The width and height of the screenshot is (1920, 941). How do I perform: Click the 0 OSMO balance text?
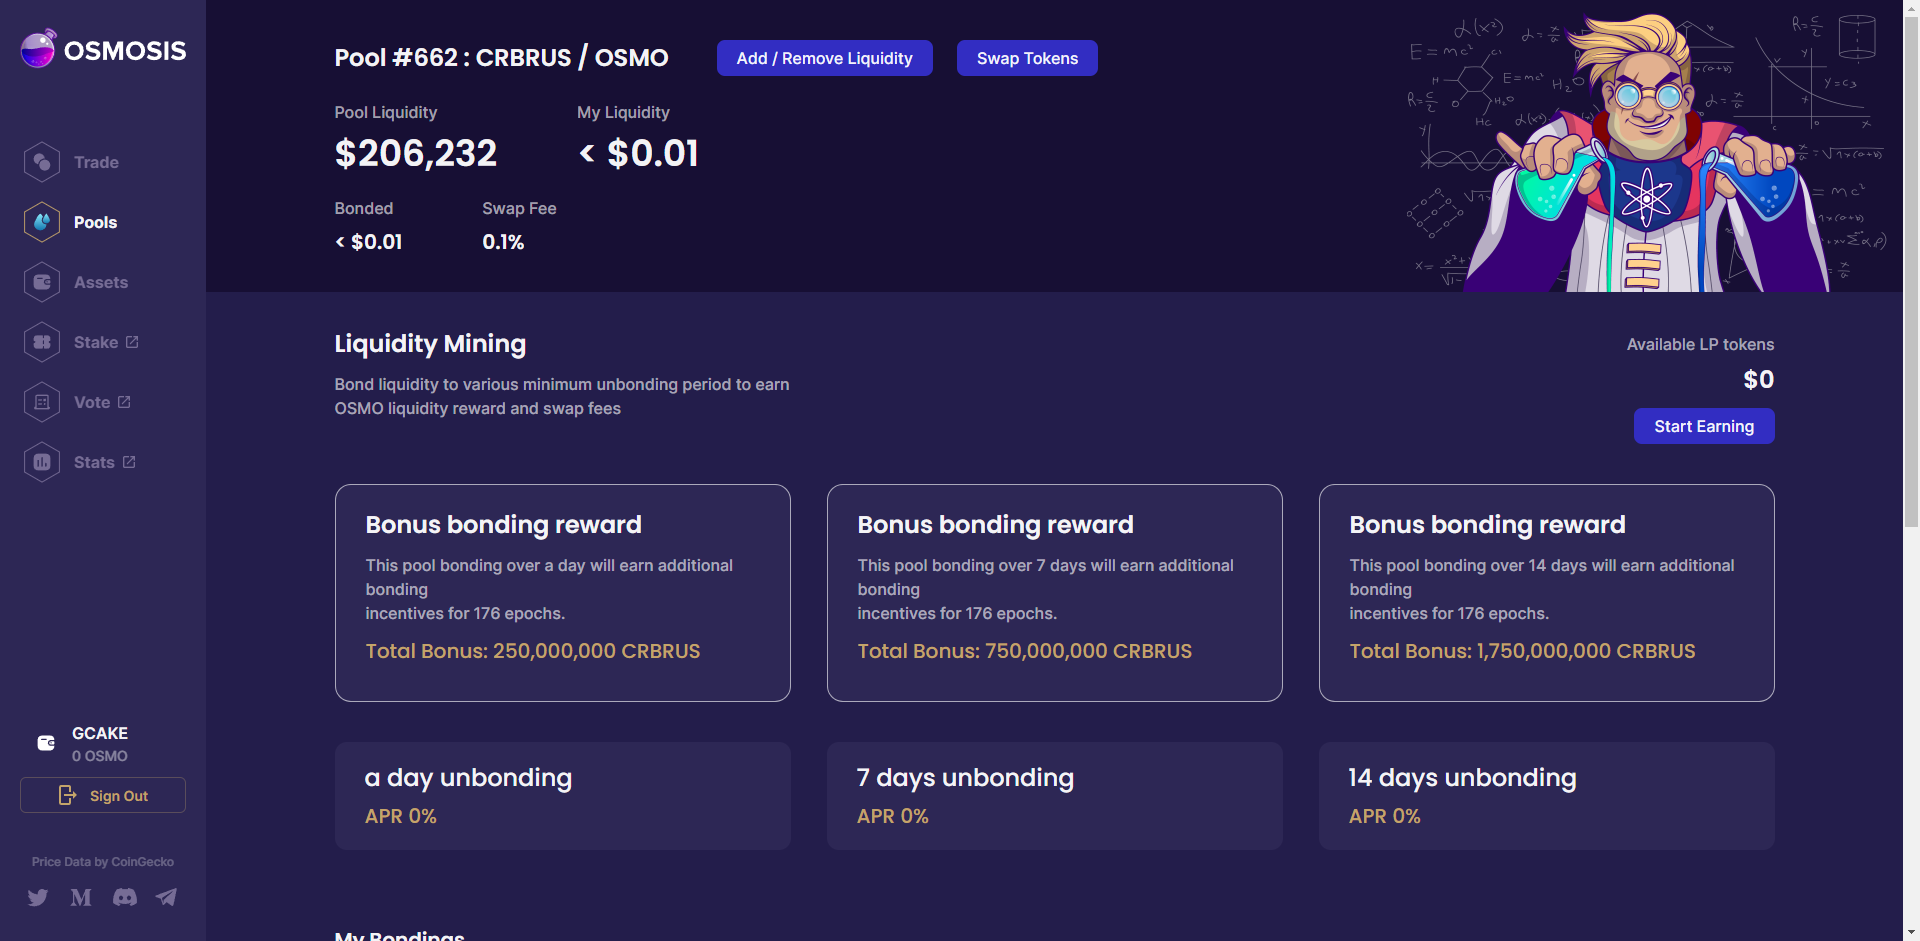[100, 756]
